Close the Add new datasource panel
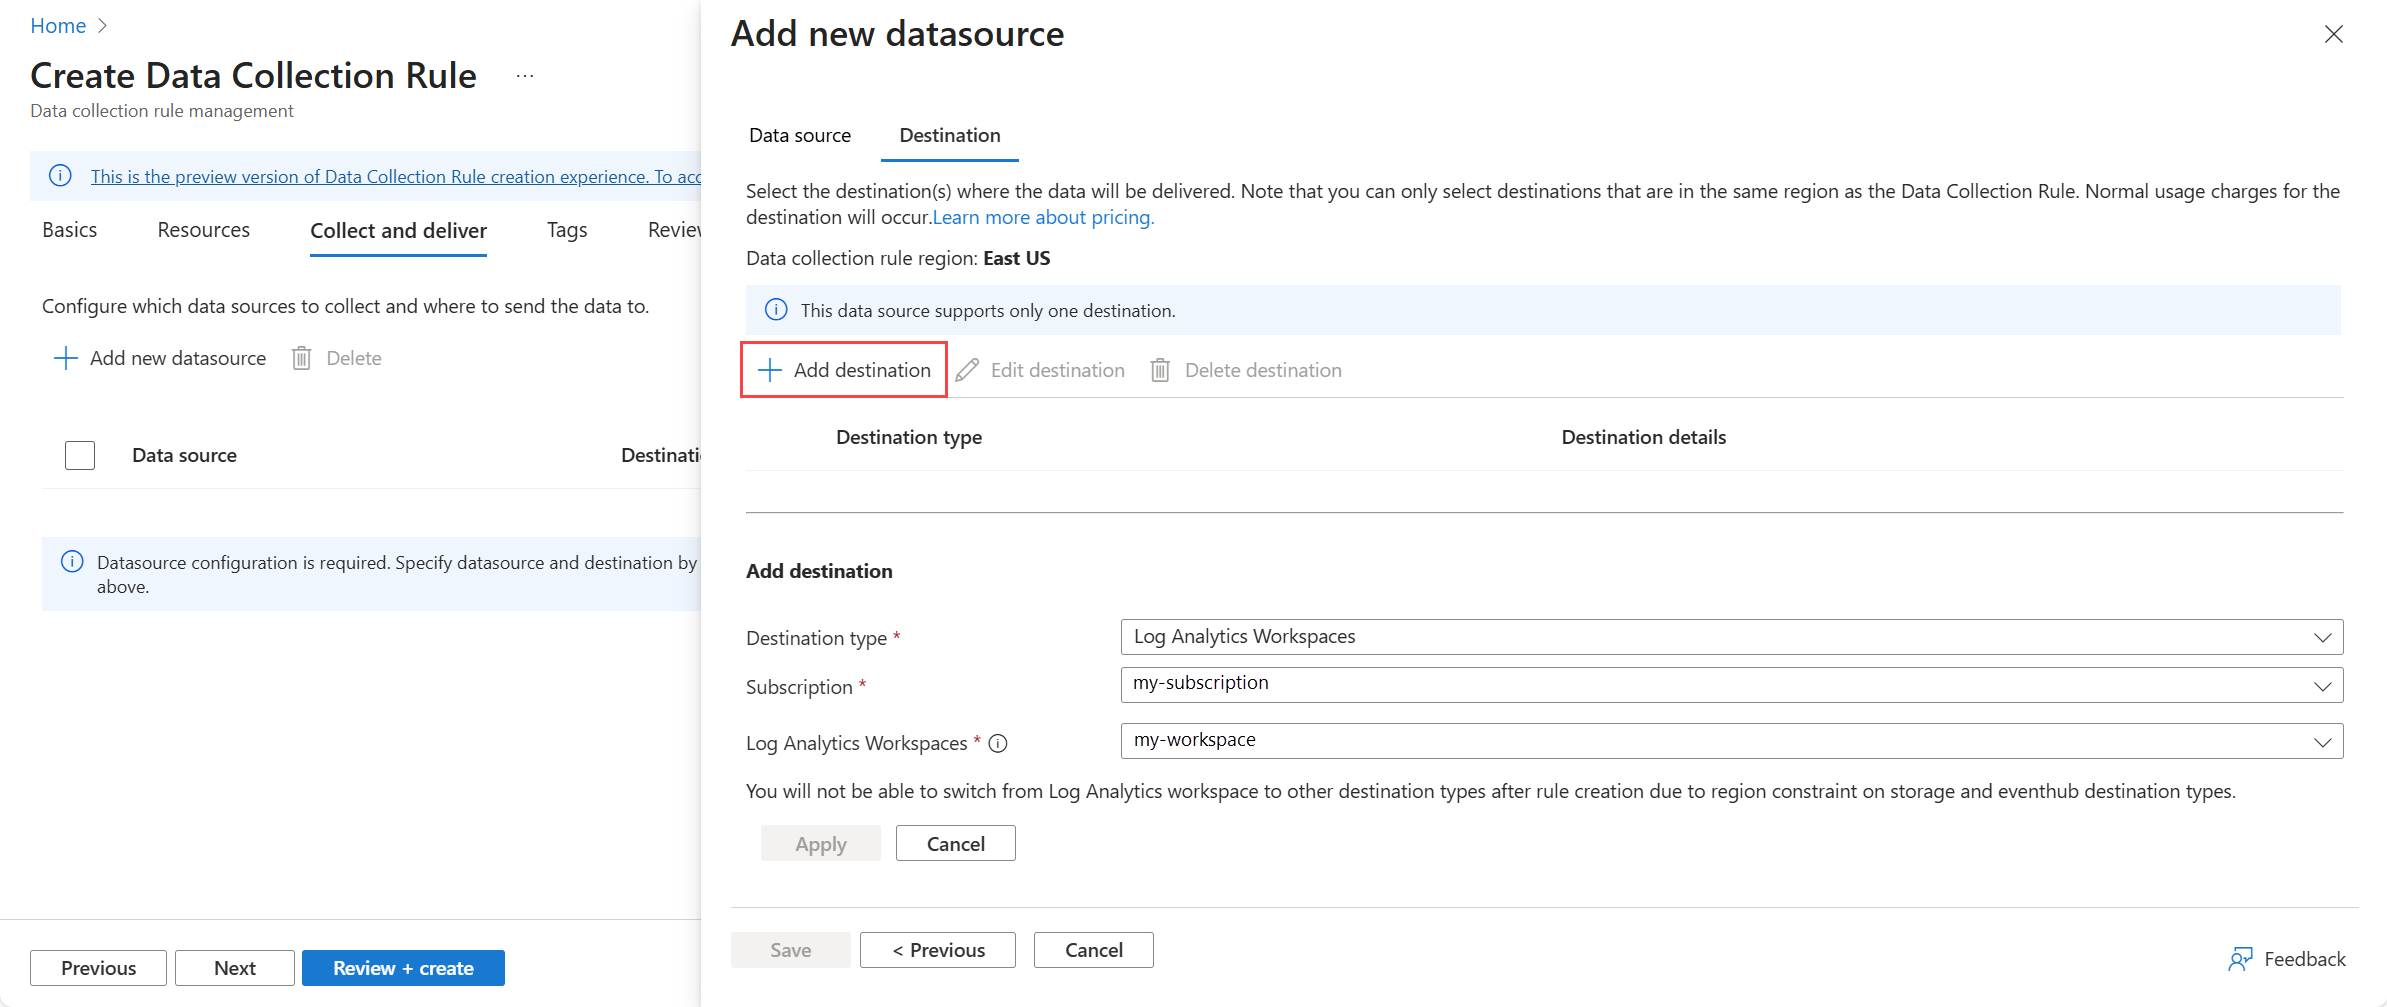2387x1007 pixels. coord(2334,34)
